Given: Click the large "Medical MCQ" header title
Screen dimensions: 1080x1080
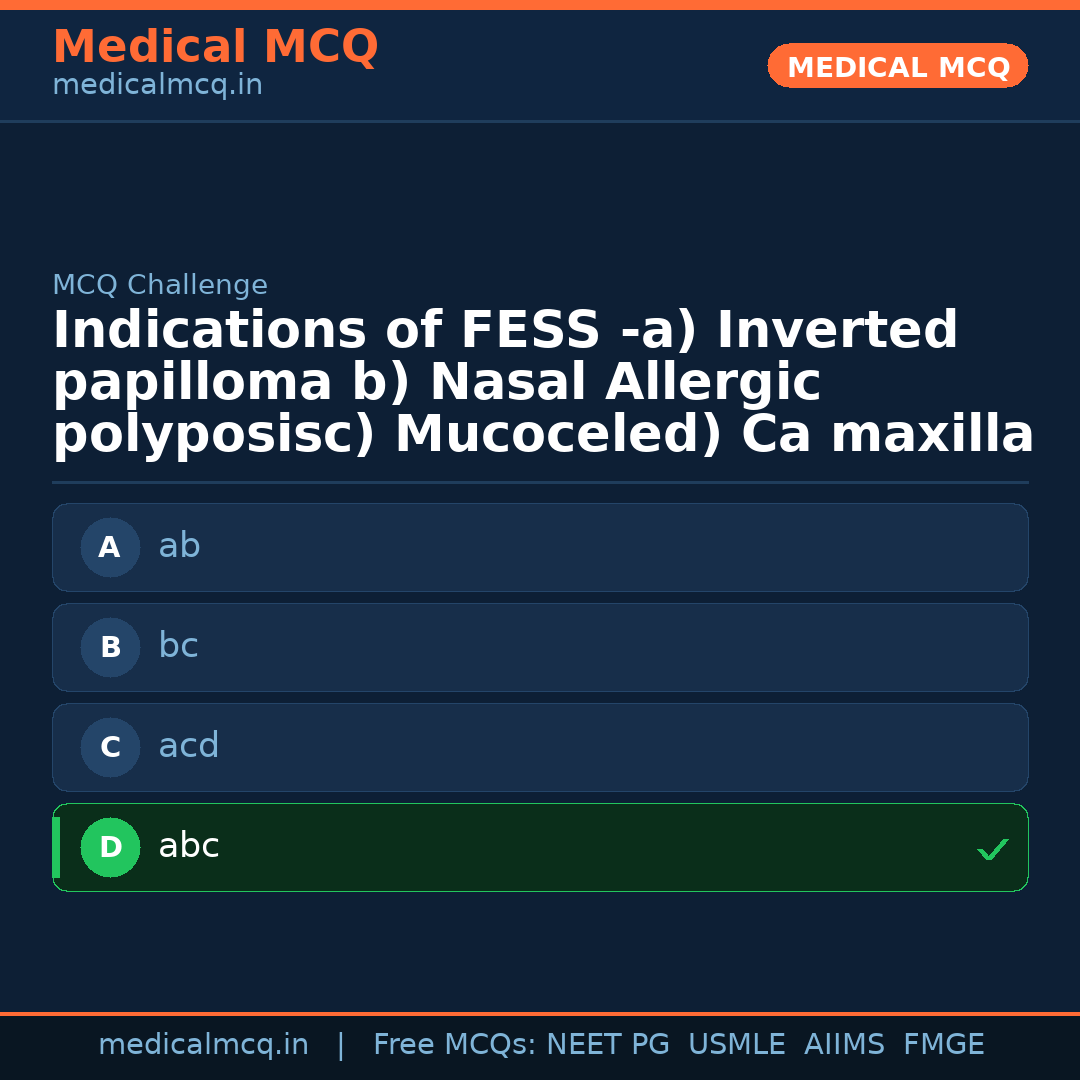Looking at the screenshot, I should click(x=215, y=47).
